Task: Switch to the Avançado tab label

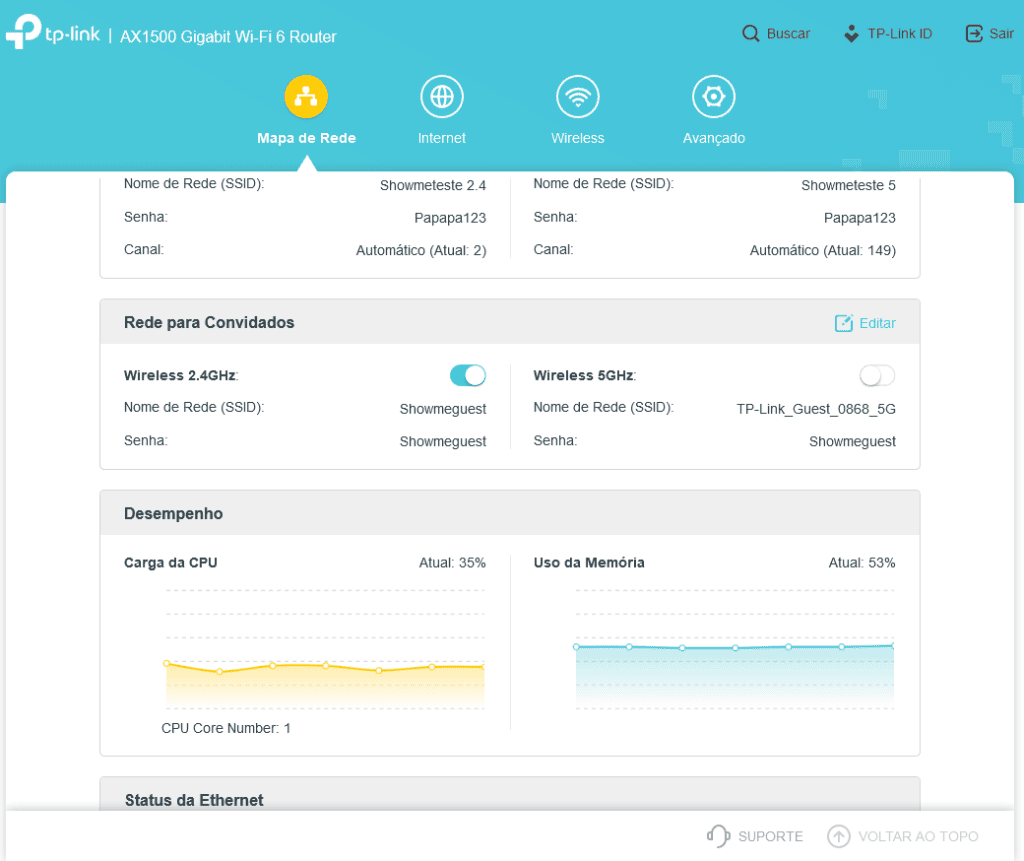Action: pos(713,138)
